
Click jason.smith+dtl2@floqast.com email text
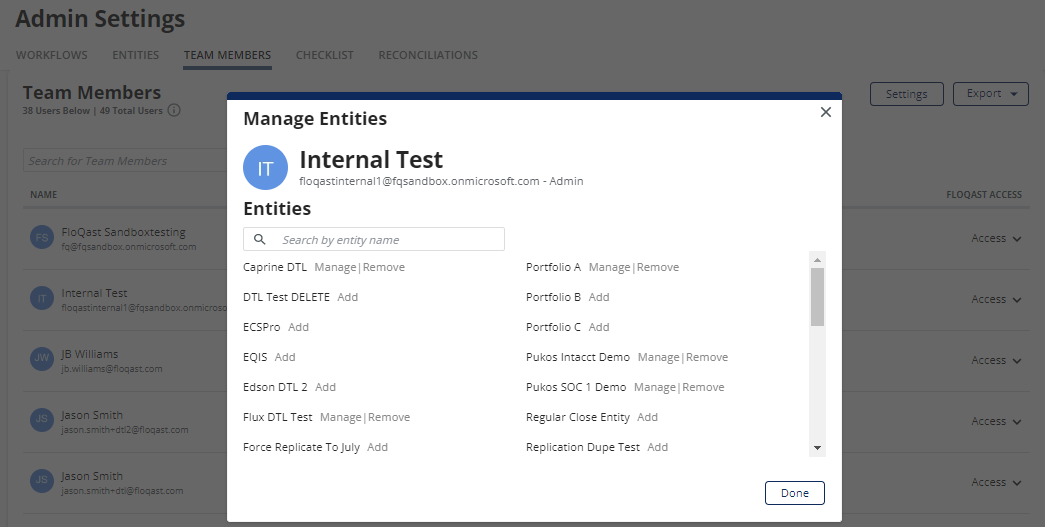pos(125,430)
